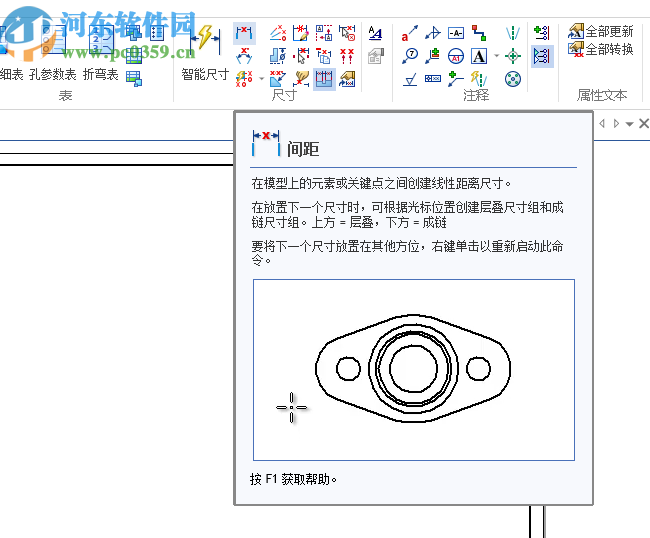The height and width of the screenshot is (538, 650).
Task: Click the attach dimension A-to-A icon
Action: [x=324, y=33]
